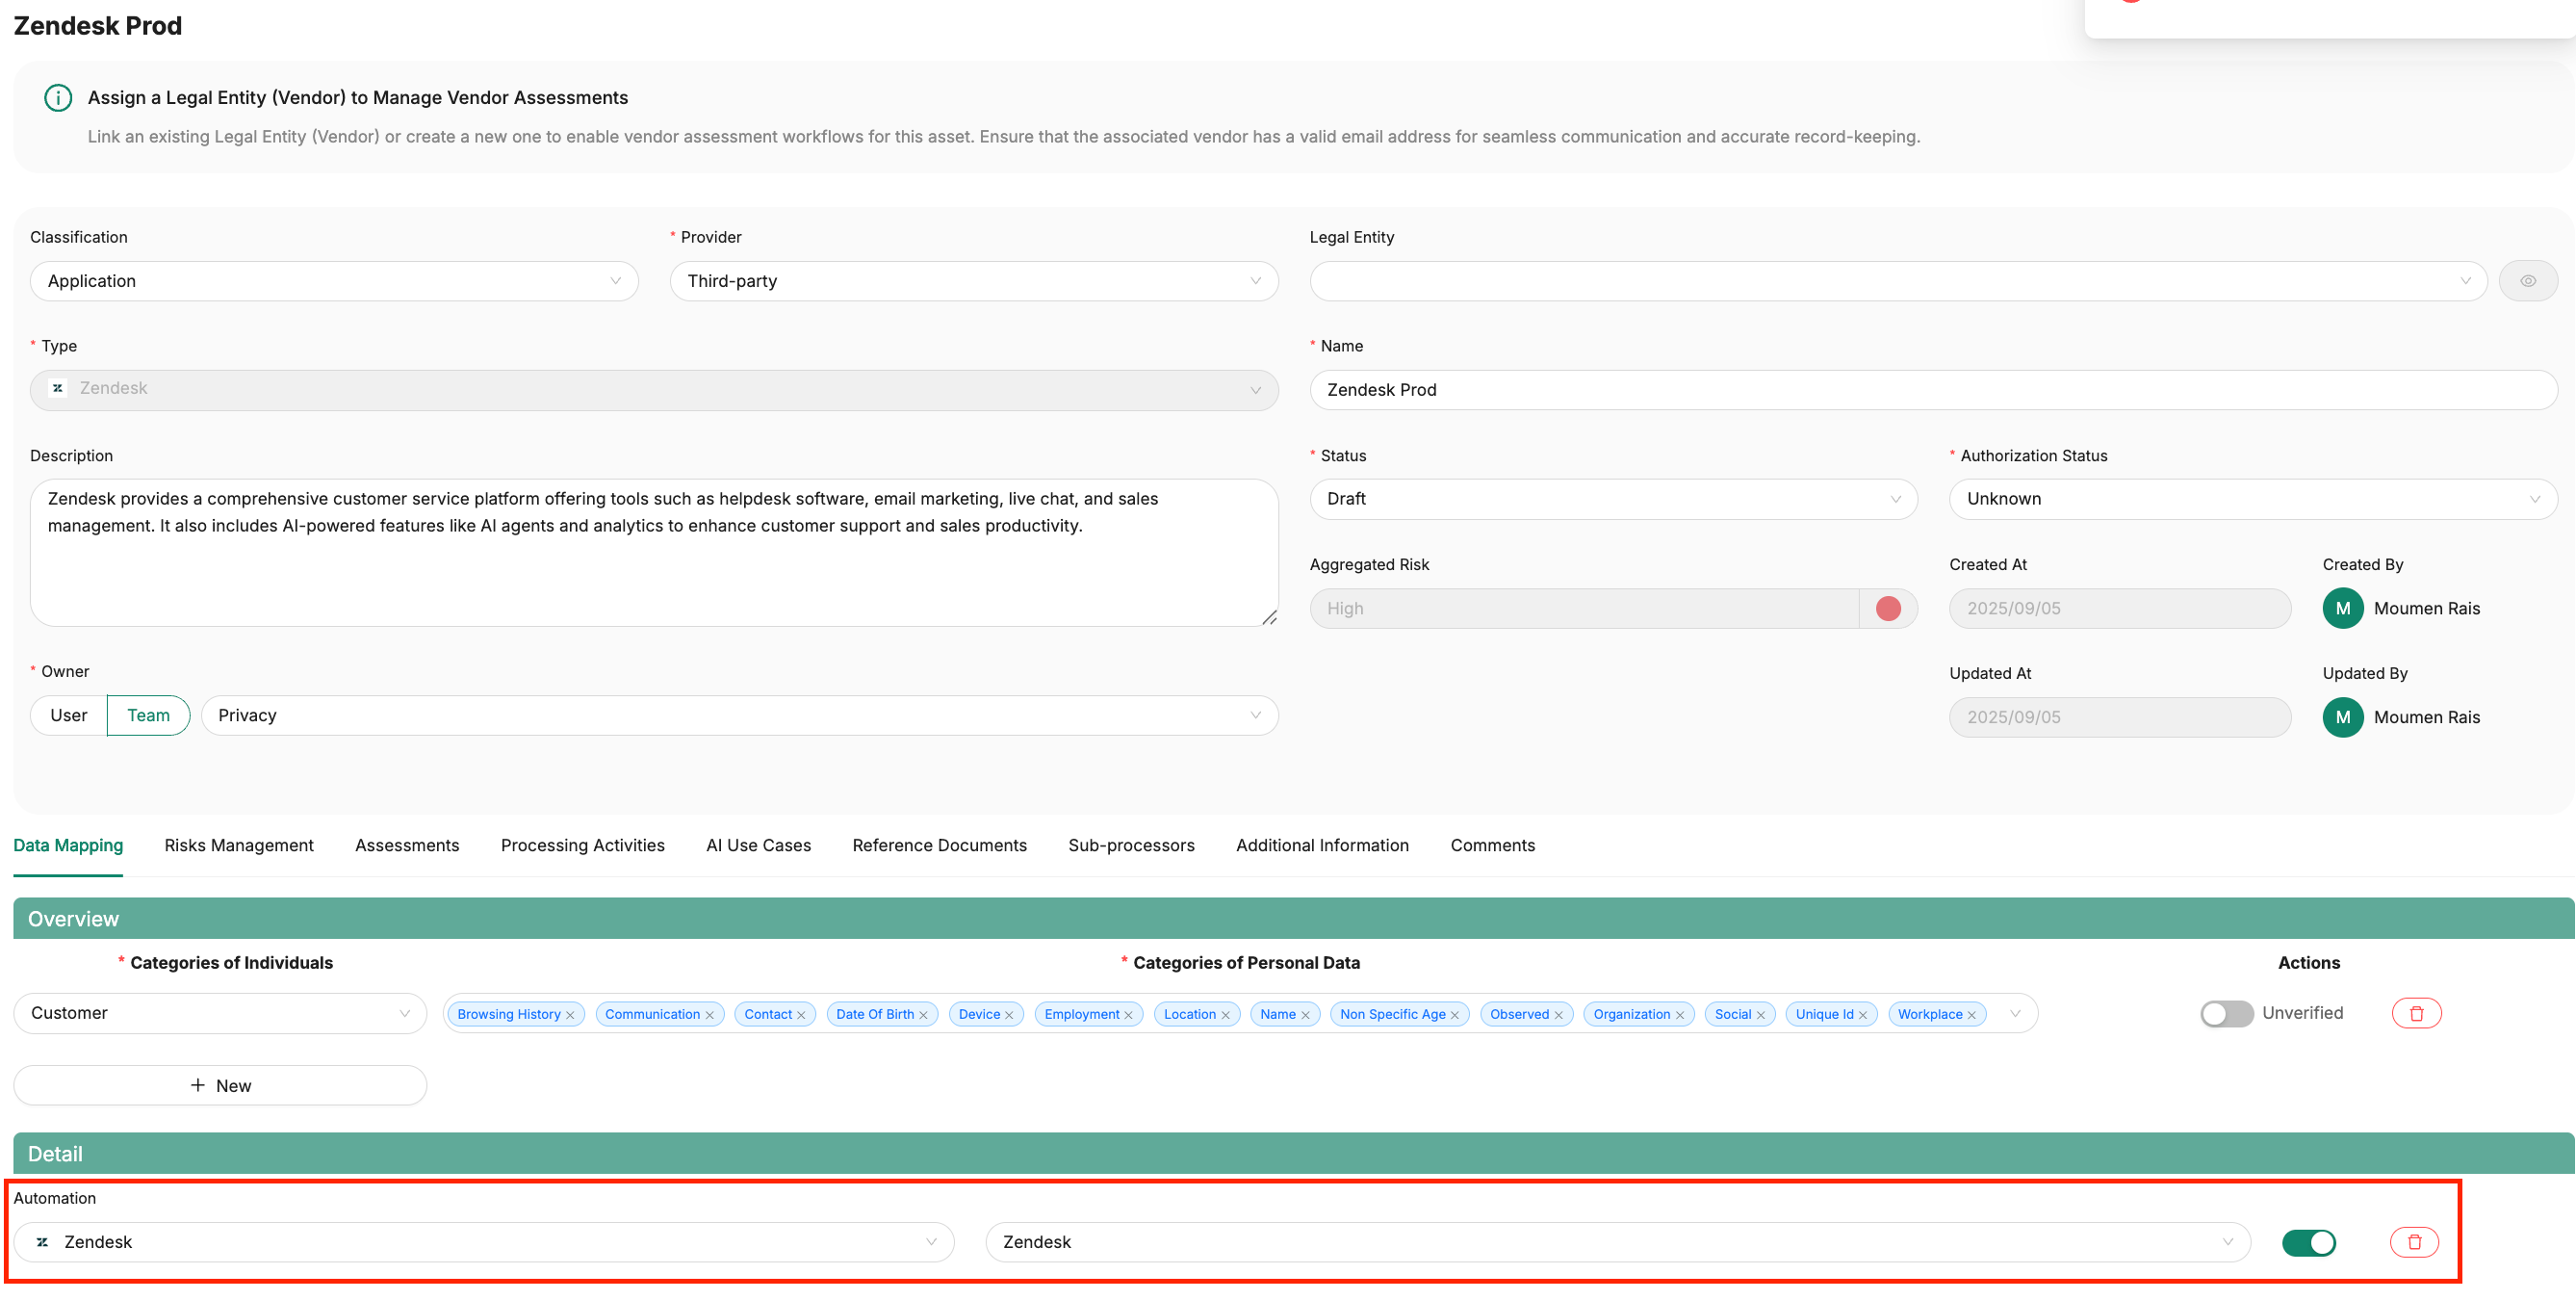Select the User owner option
2576x1300 pixels.
(x=68, y=716)
